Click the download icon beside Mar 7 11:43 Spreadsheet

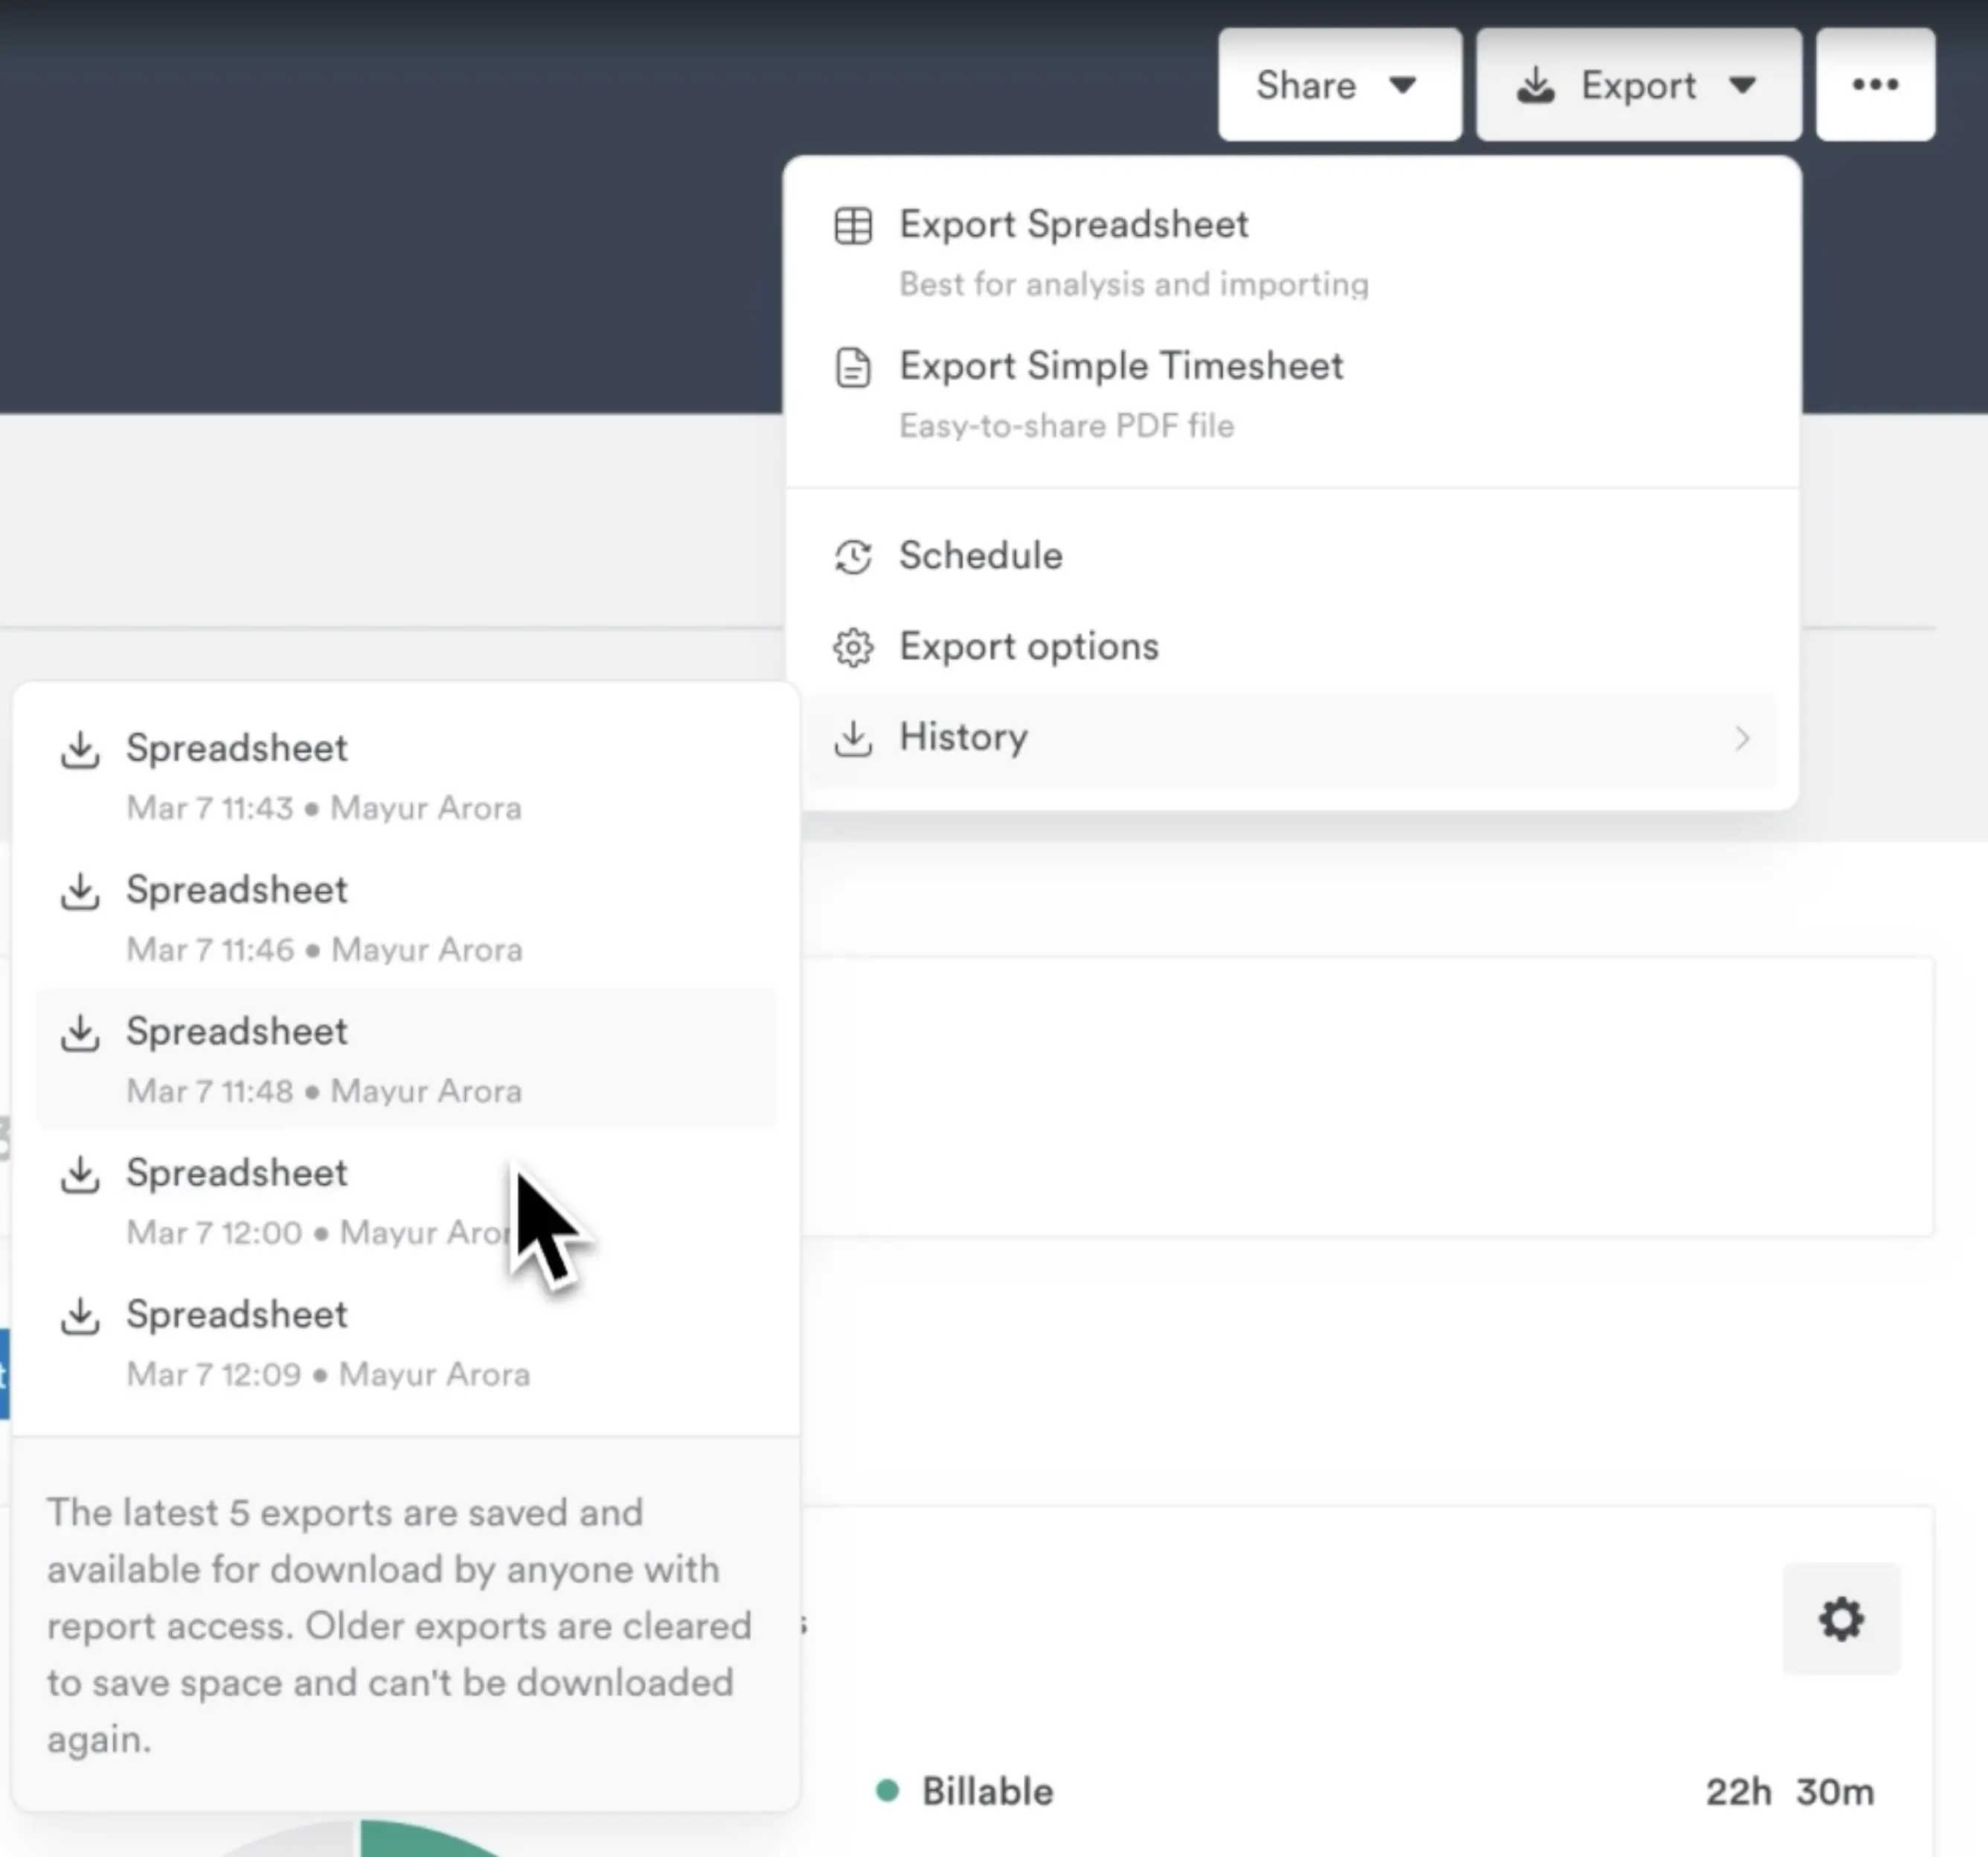click(81, 751)
